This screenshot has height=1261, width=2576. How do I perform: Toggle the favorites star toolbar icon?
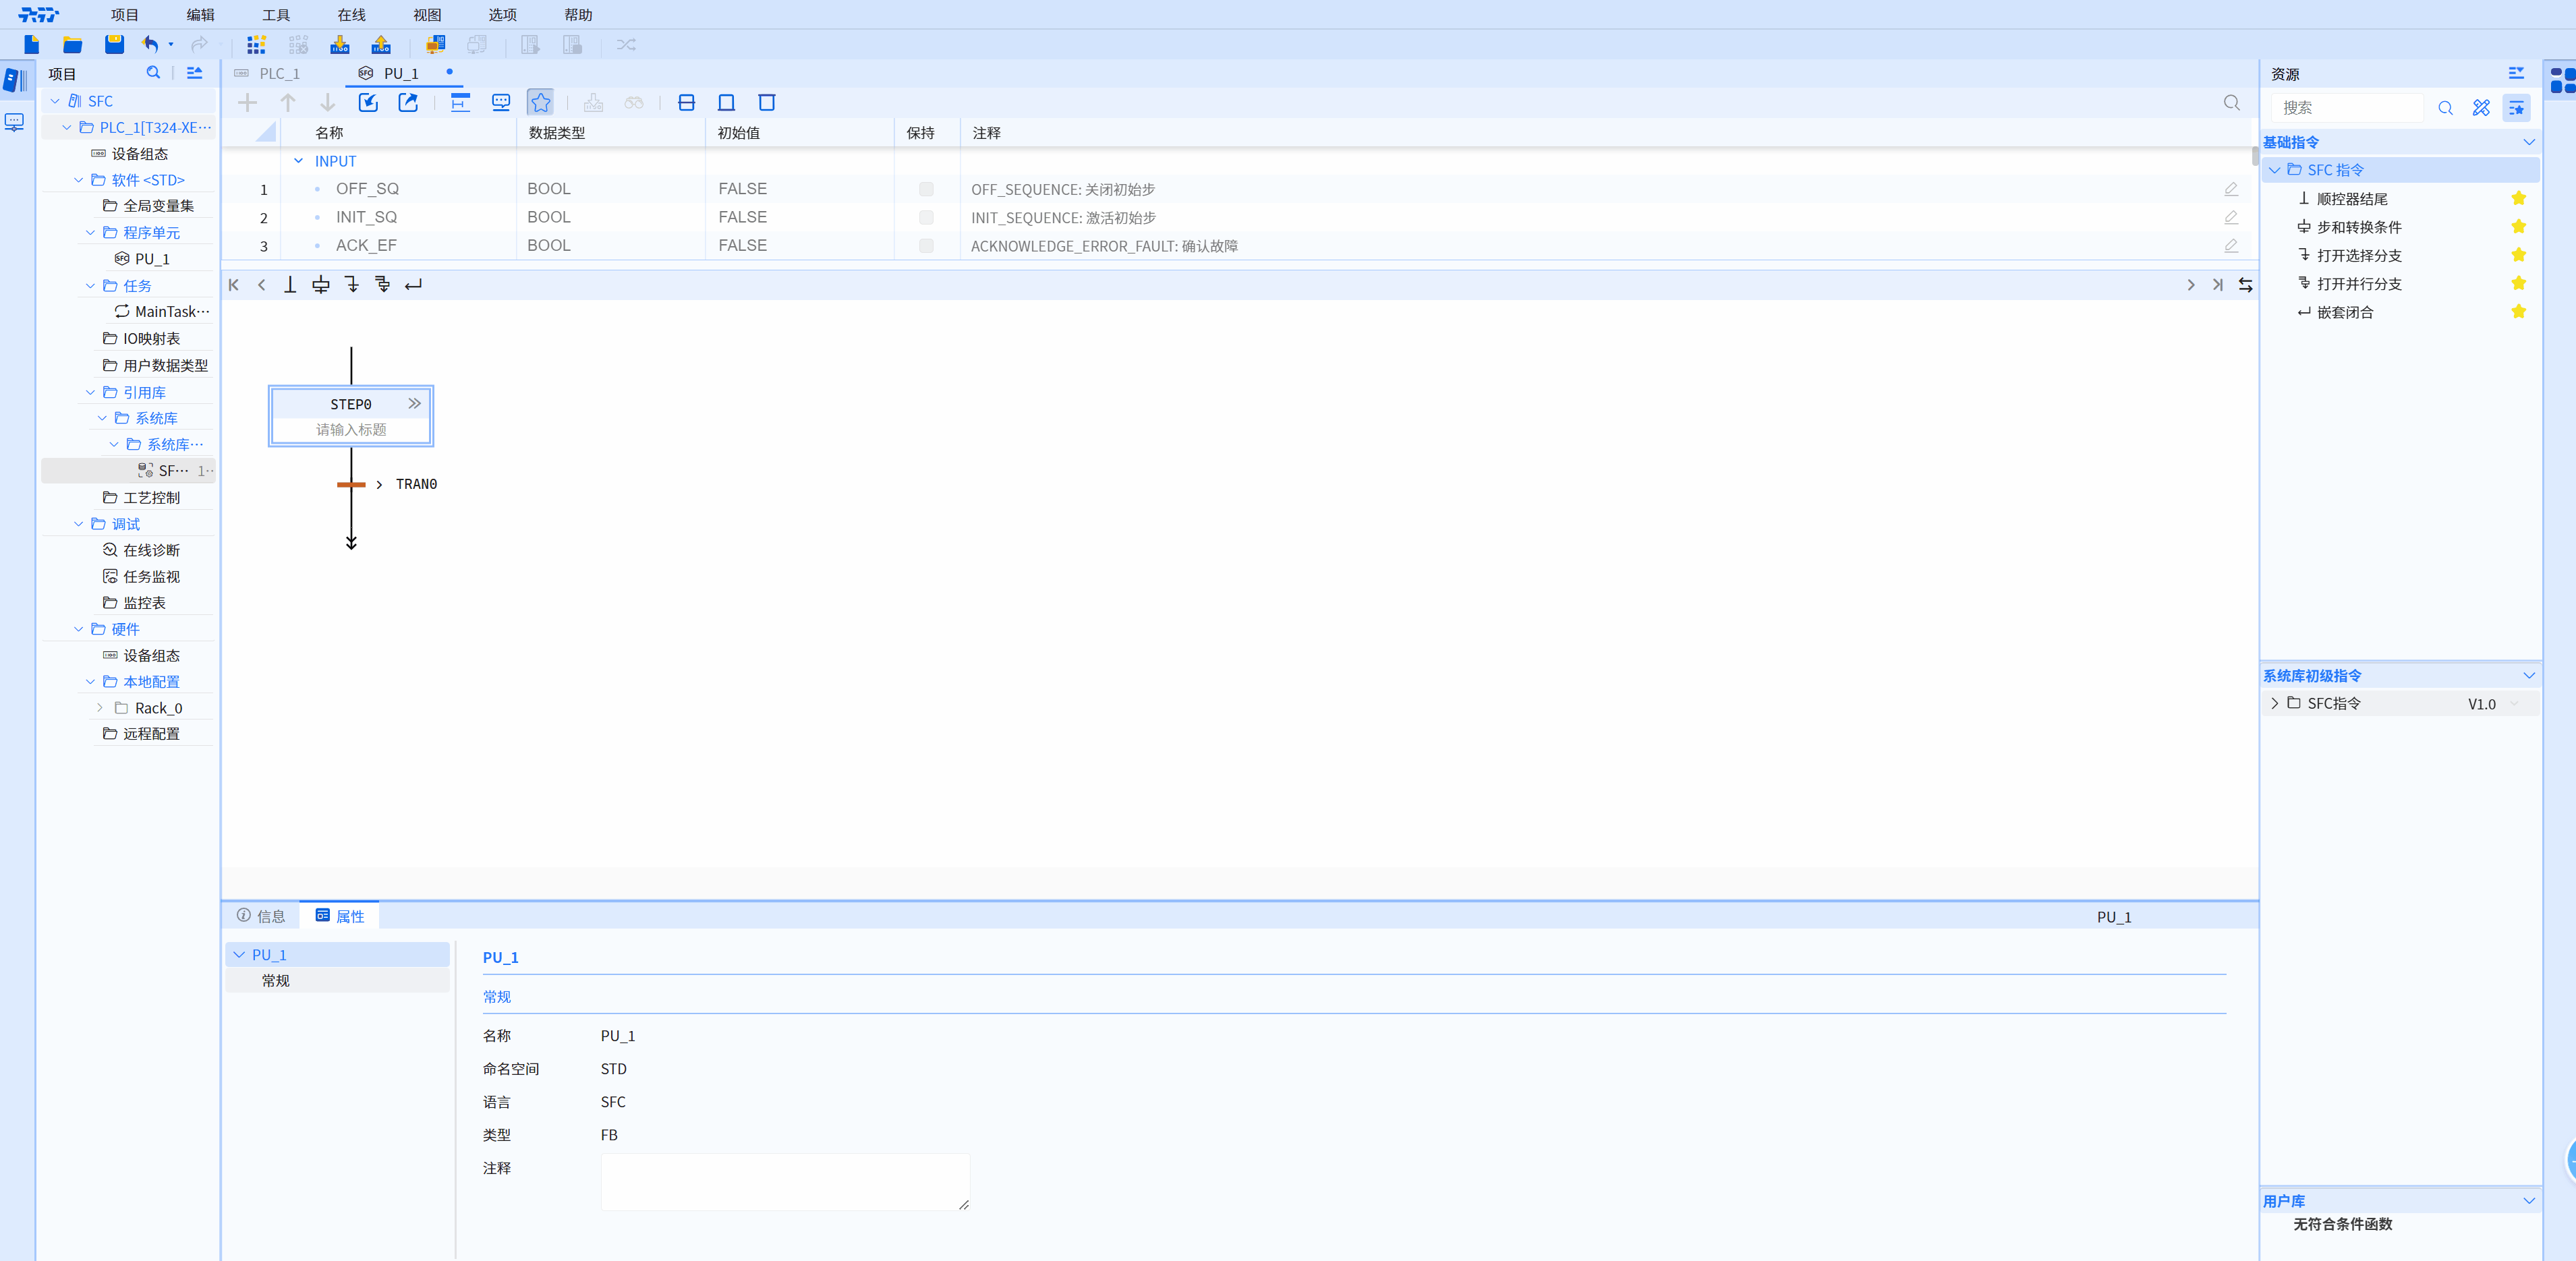tap(540, 102)
